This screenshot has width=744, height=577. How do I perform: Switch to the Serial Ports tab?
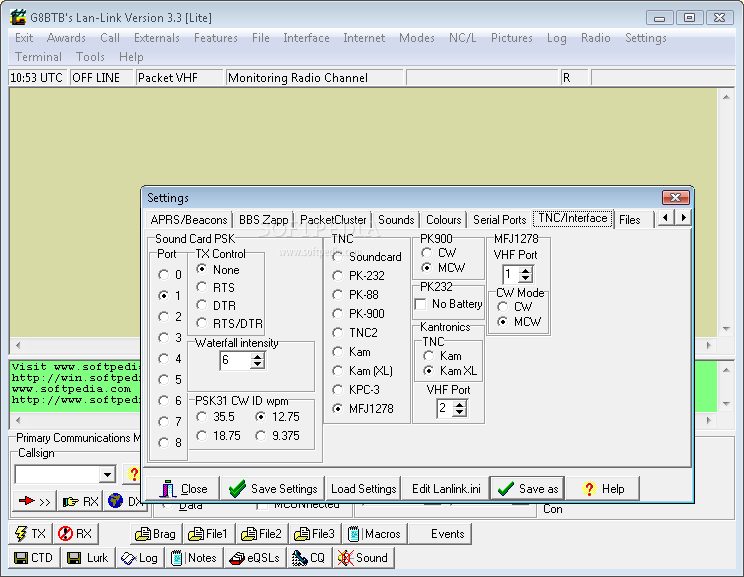pyautogui.click(x=500, y=220)
